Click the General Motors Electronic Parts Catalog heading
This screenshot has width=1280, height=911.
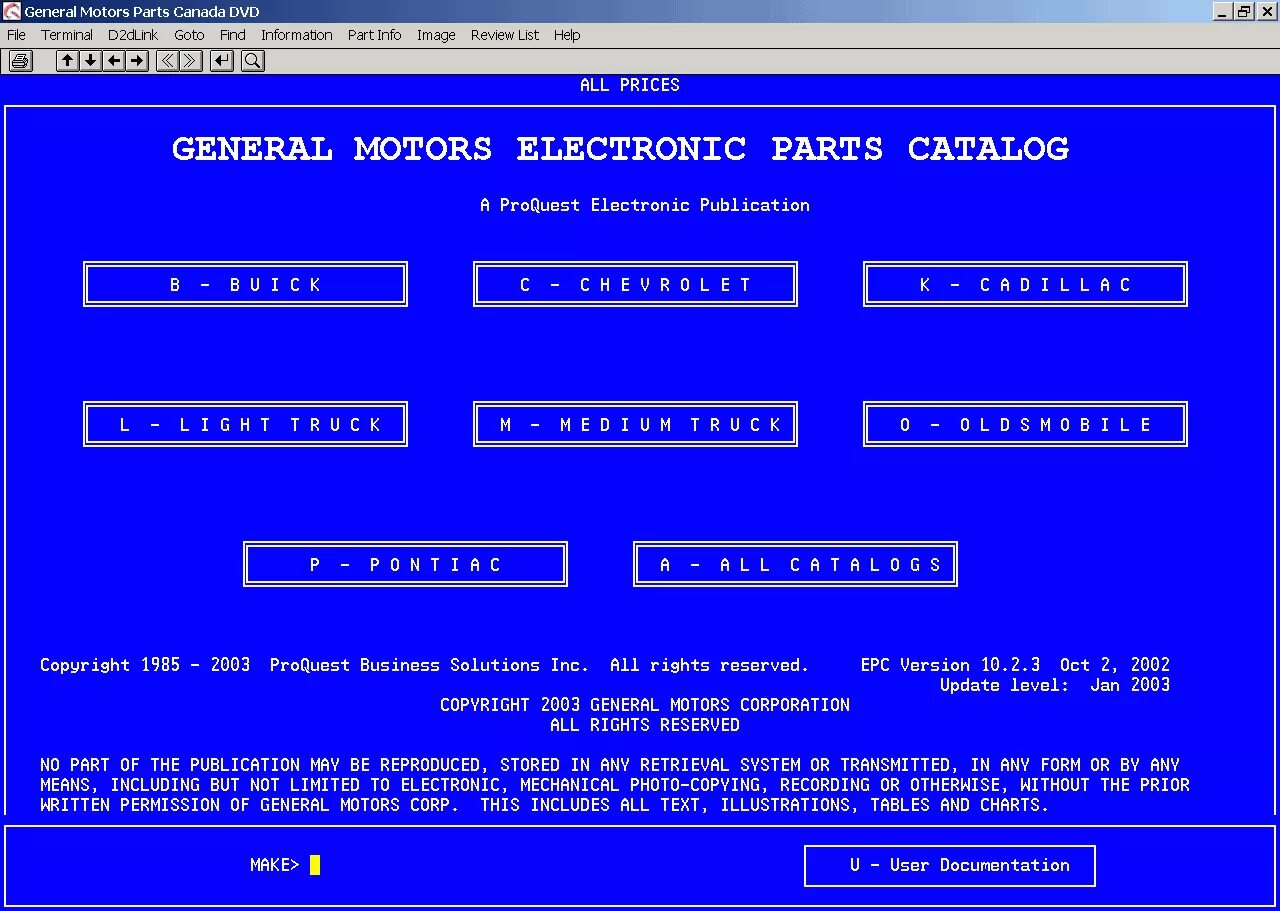tap(621, 149)
